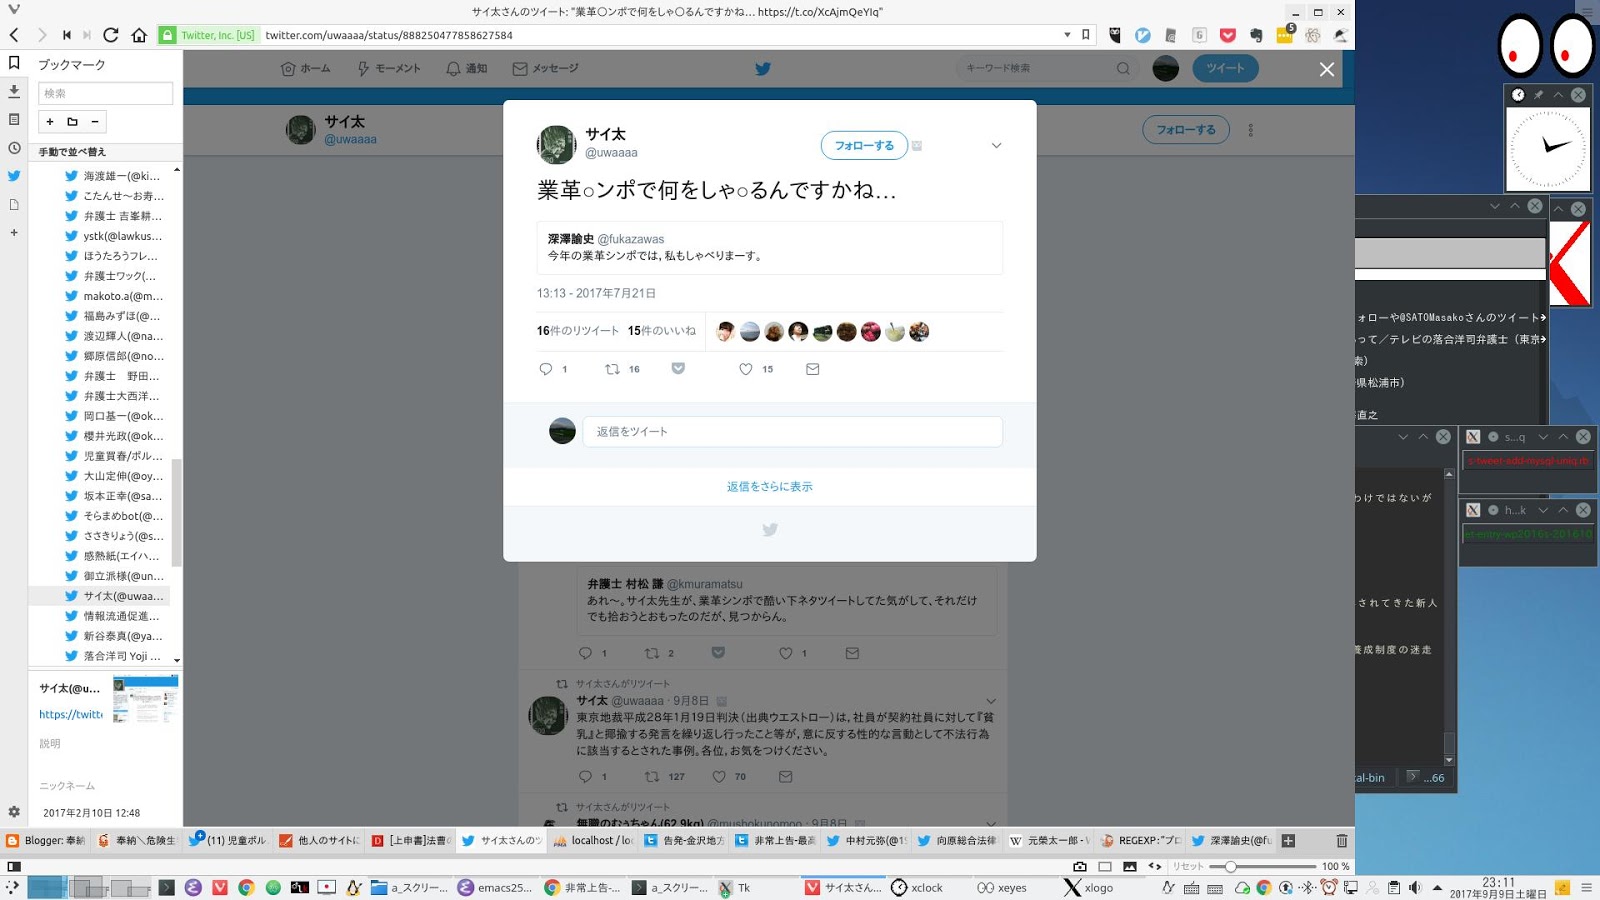Open モーメント in Twitter nav
The image size is (1600, 900).
(x=388, y=69)
